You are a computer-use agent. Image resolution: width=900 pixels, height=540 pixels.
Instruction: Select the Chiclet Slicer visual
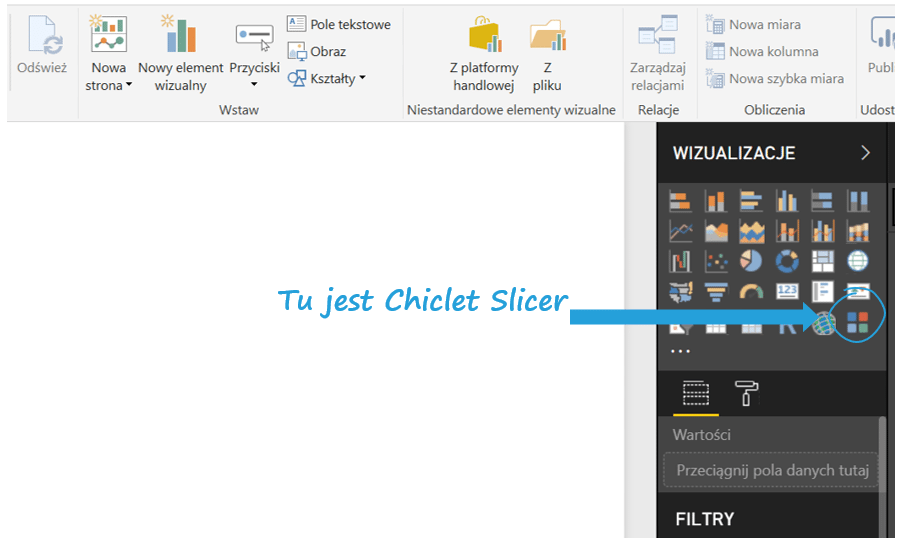[x=857, y=322]
